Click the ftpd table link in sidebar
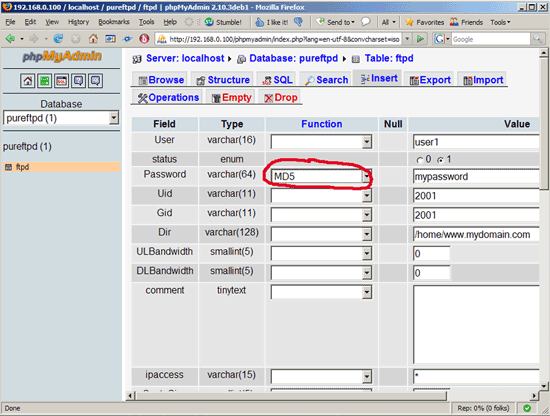Screen dimensions: 550x416 point(22,167)
